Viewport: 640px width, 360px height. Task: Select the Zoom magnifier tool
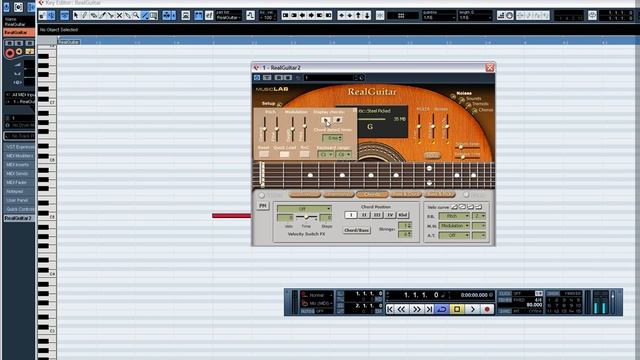coord(136,16)
